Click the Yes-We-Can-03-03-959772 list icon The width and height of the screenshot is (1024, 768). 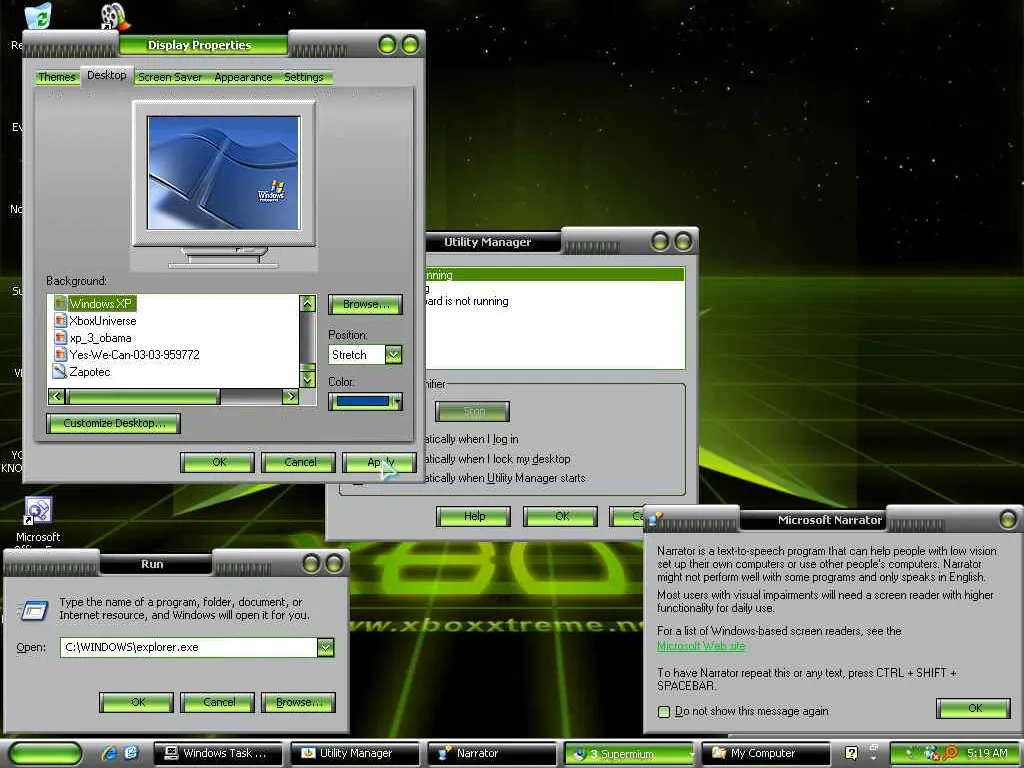[x=60, y=354]
